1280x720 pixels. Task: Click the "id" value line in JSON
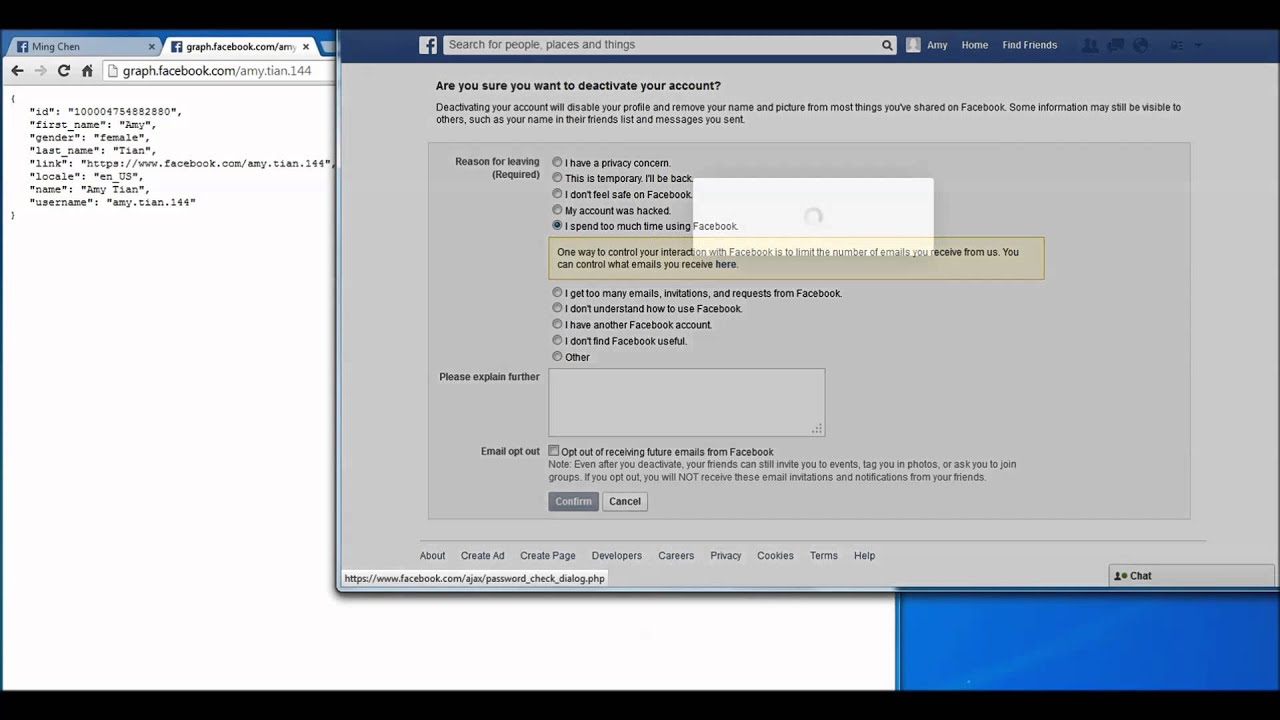[105, 112]
